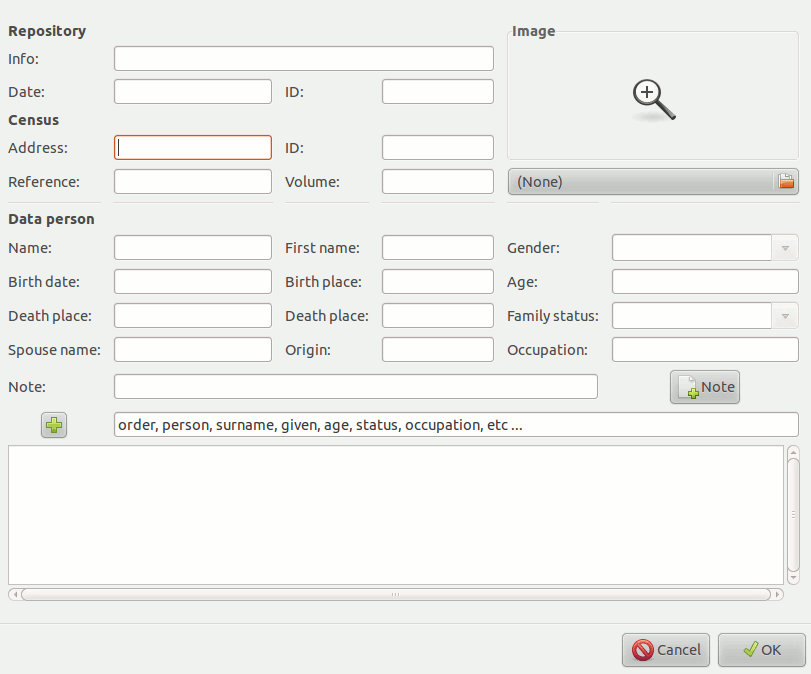The image size is (811, 674).
Task: Focus the Age input field
Action: pos(705,282)
